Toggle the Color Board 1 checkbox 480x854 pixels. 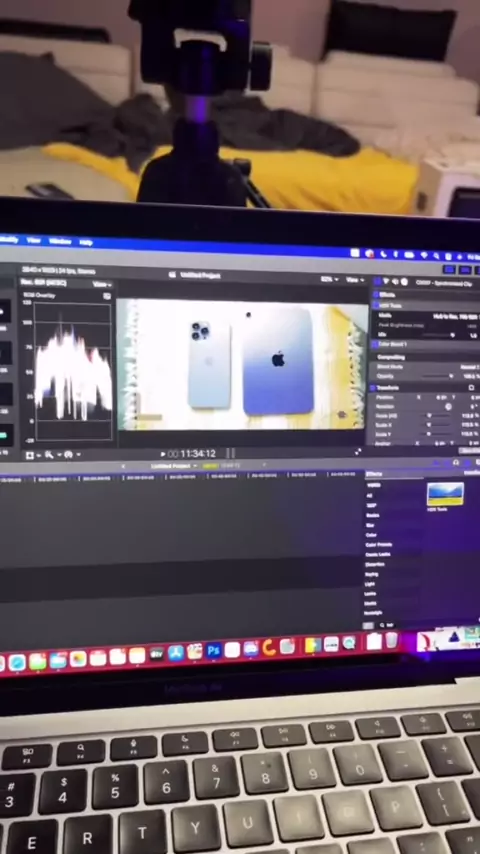click(x=374, y=344)
